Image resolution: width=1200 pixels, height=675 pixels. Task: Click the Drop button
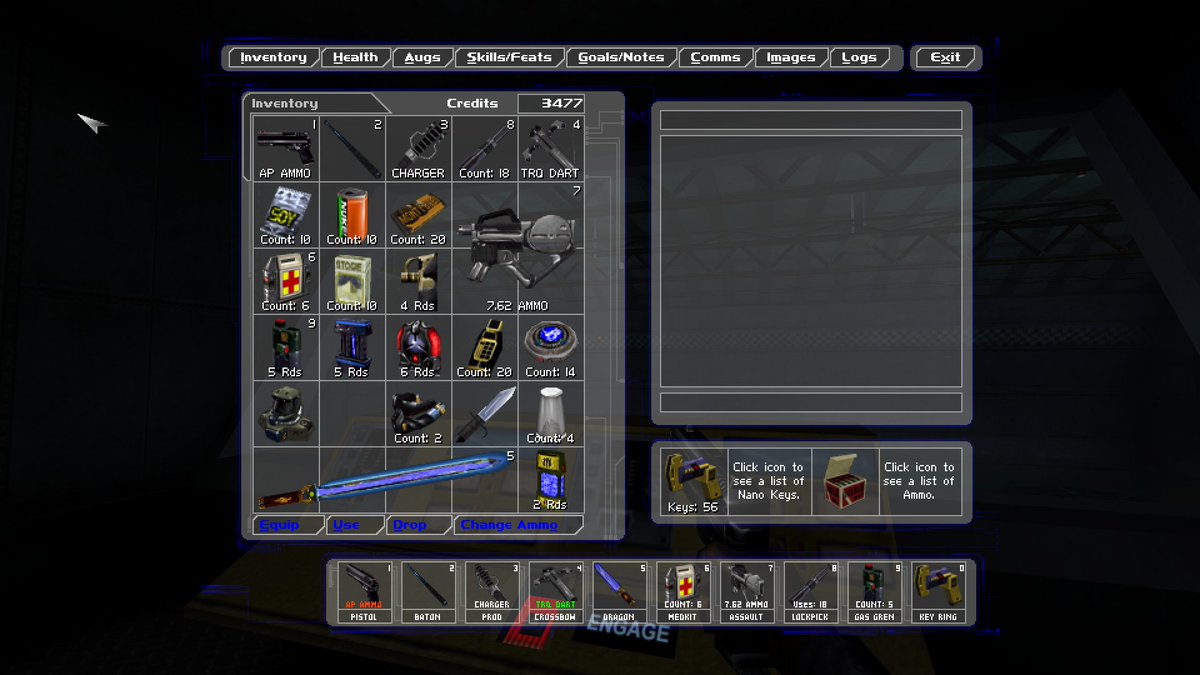pos(417,525)
